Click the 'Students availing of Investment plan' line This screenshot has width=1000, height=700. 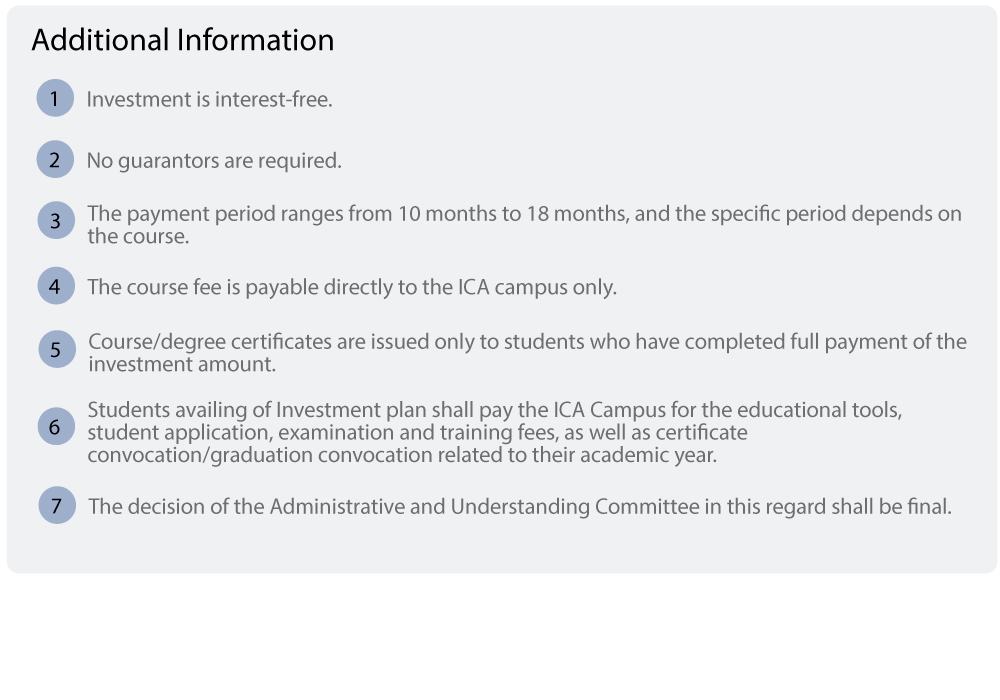click(495, 409)
